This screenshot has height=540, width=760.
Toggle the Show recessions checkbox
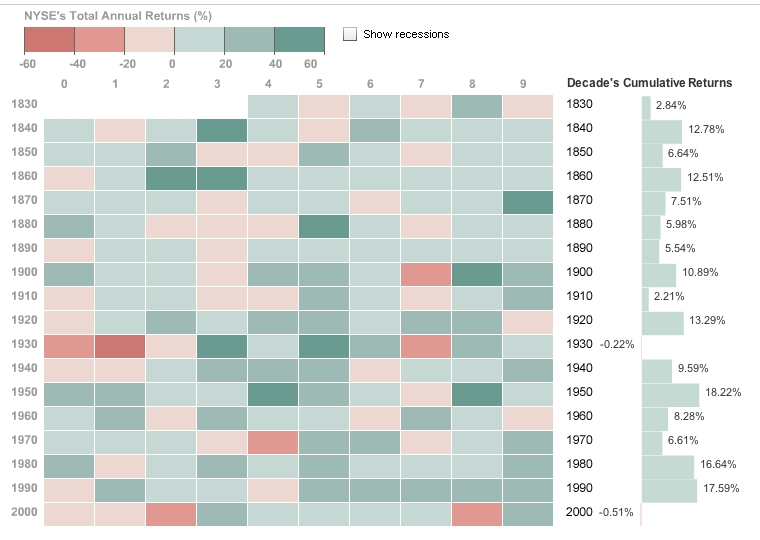click(x=350, y=34)
